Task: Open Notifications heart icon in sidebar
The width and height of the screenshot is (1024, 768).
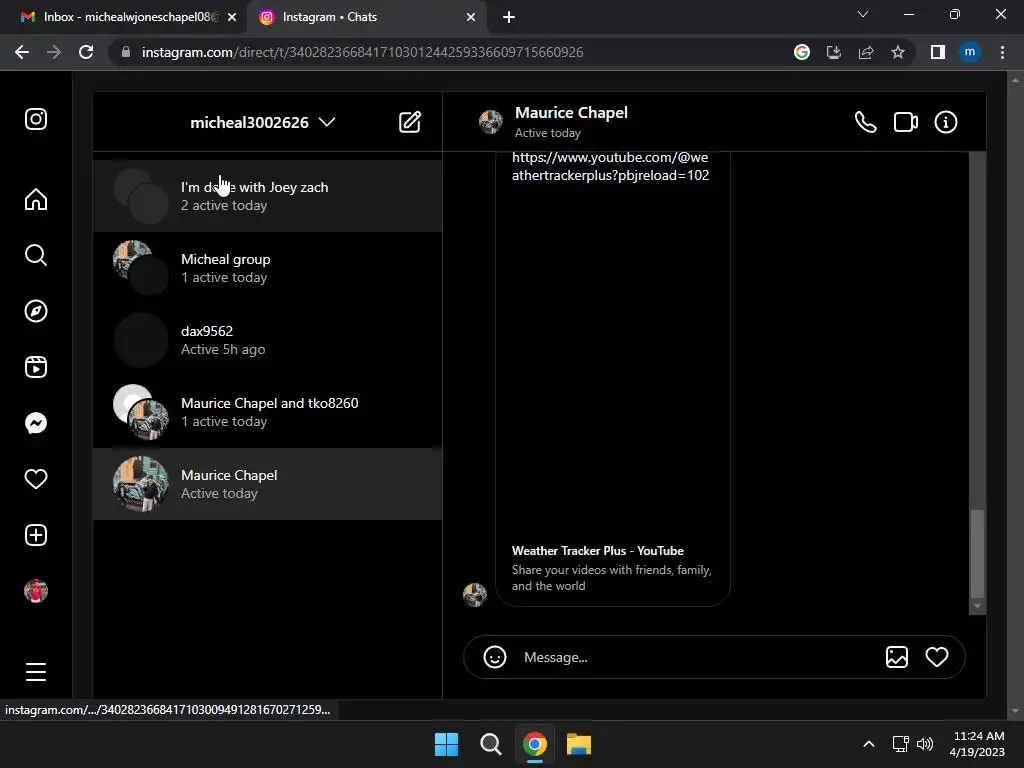Action: [36, 479]
